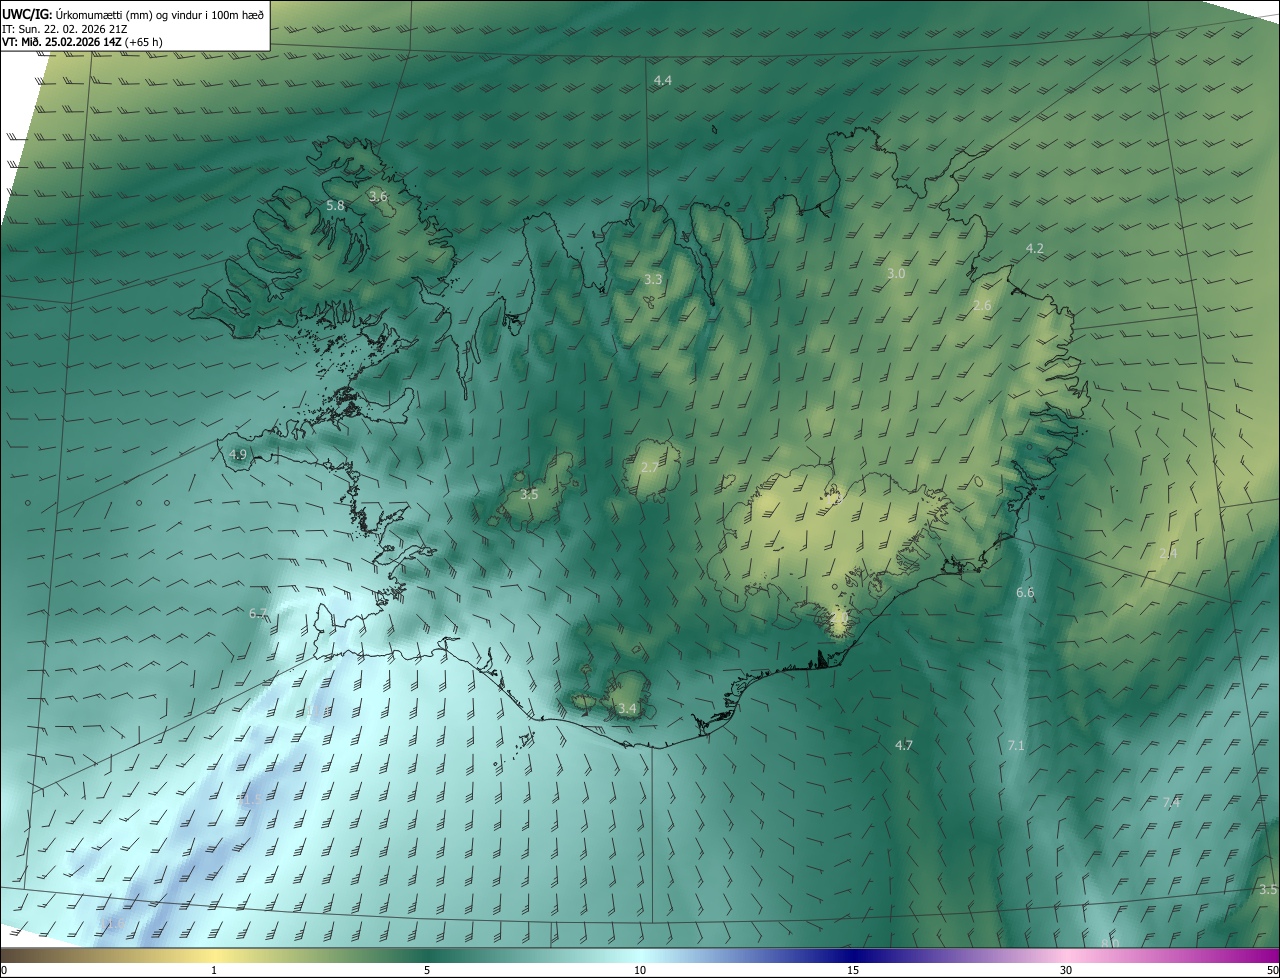Click the 15 tick on the color scale
The width and height of the screenshot is (1280, 978).
[x=853, y=970]
